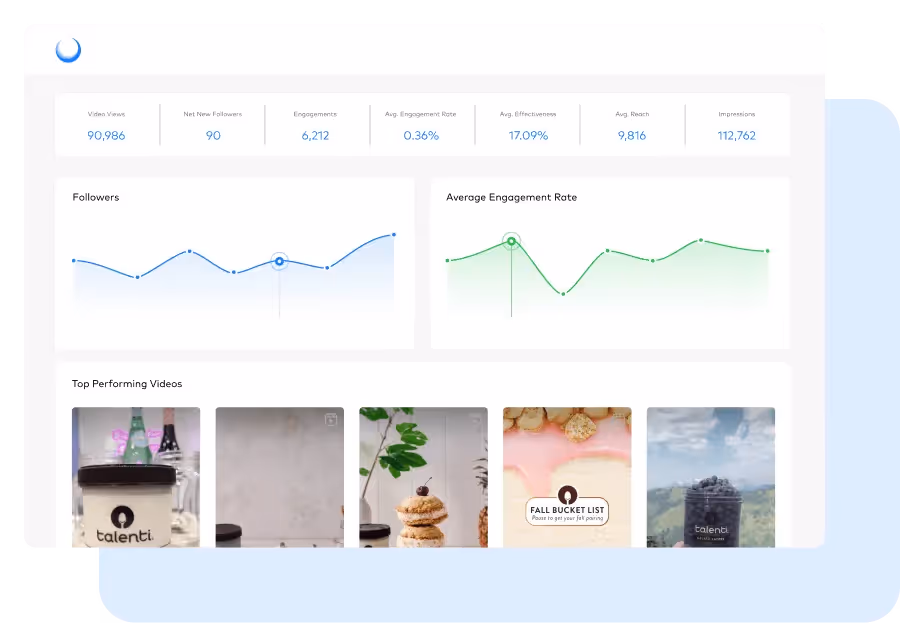Click the Talenti logo on the Fall Bucket List thumbnail
The image size is (900, 623).
(x=567, y=496)
